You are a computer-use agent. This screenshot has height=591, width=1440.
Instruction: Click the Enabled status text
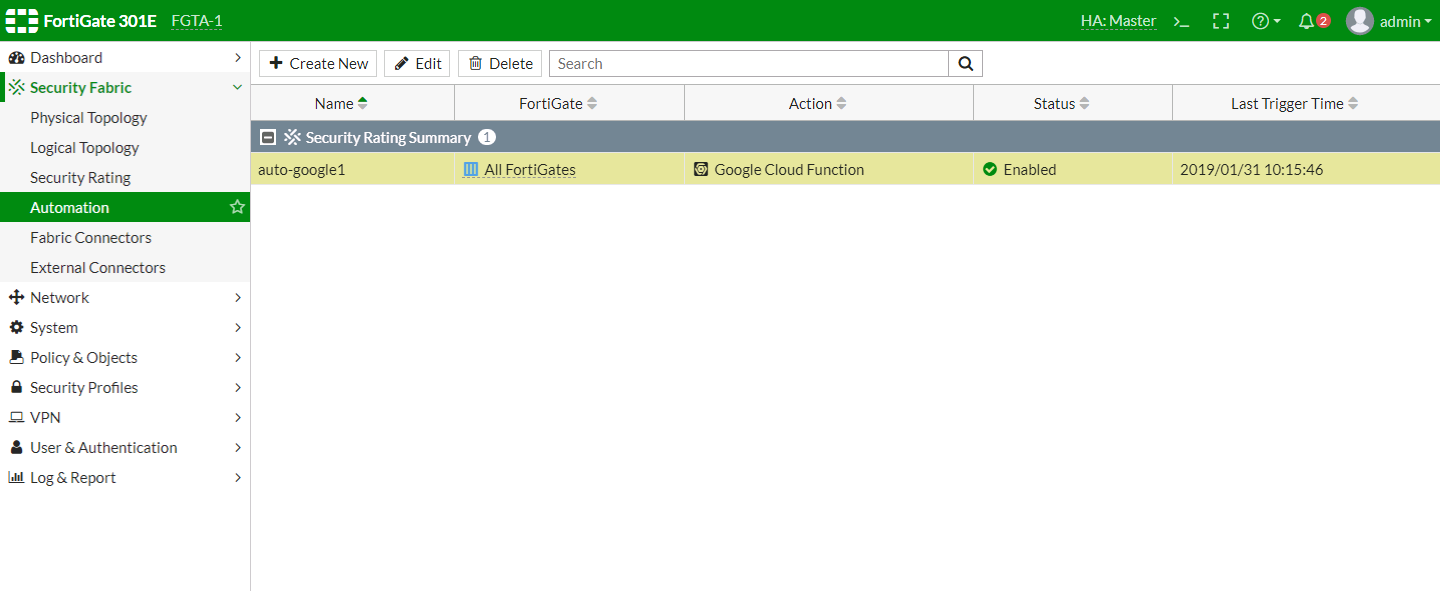[x=1030, y=170]
